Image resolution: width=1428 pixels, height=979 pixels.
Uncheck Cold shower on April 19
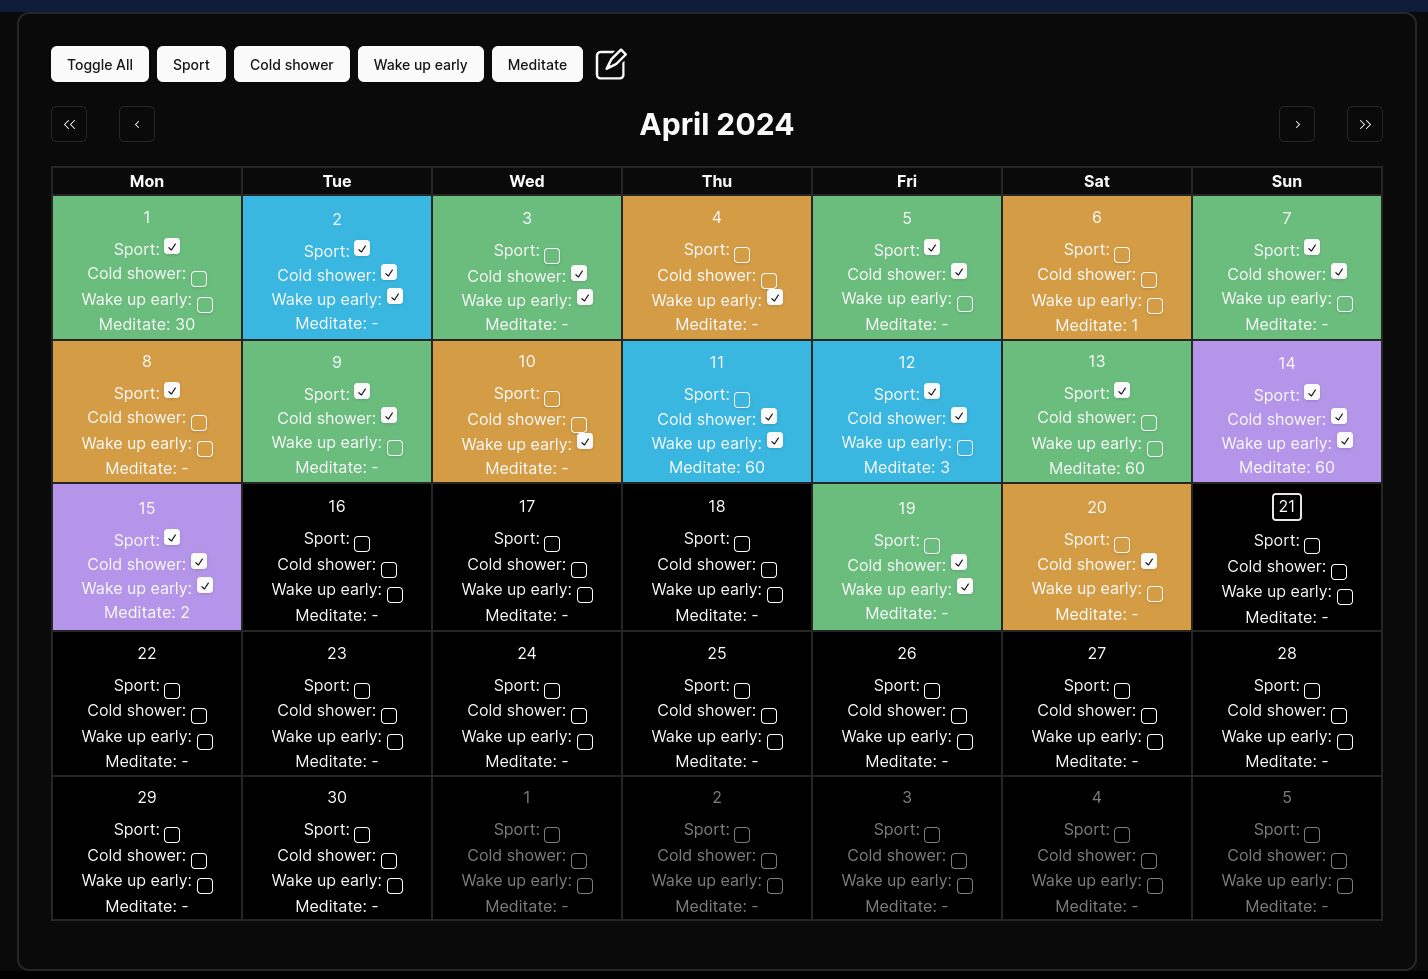point(959,563)
